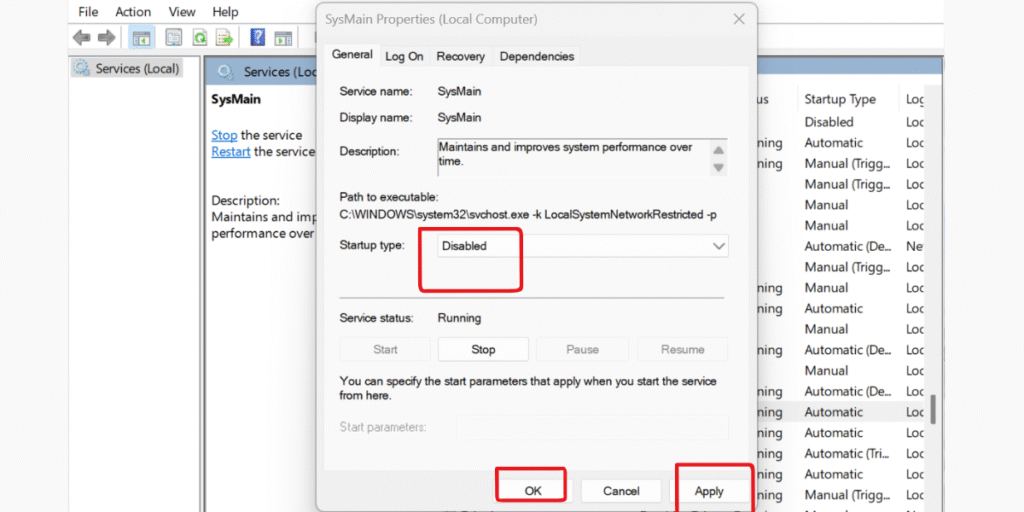Screen dimensions: 1024x512
Task: Open the Startup type dropdown
Action: [583, 246]
